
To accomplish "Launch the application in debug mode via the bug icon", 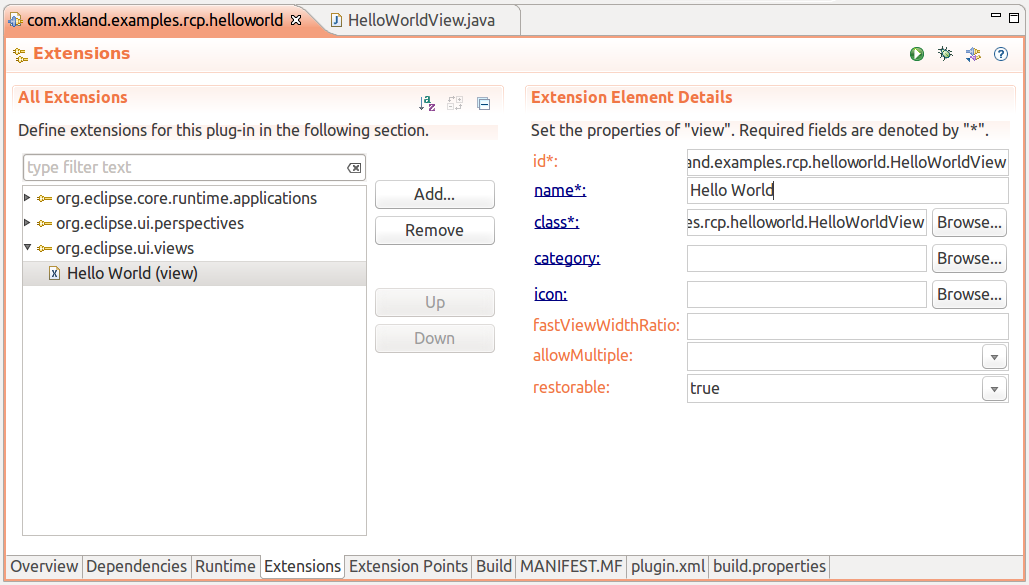I will click(x=945, y=54).
